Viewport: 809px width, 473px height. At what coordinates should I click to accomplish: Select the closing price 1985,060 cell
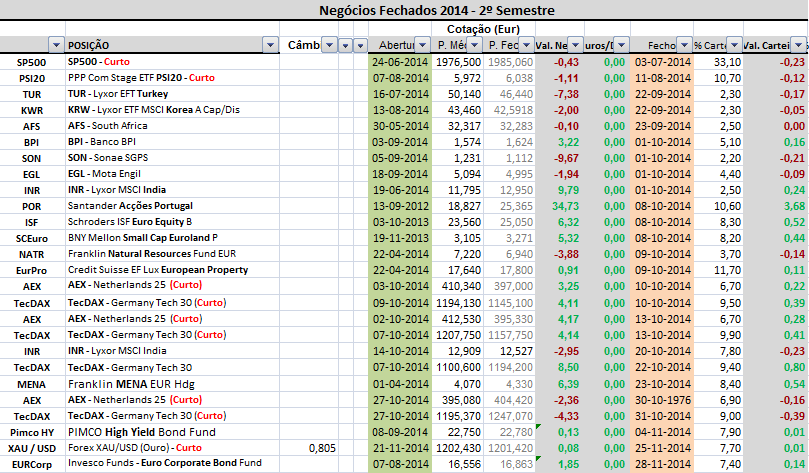pos(509,62)
